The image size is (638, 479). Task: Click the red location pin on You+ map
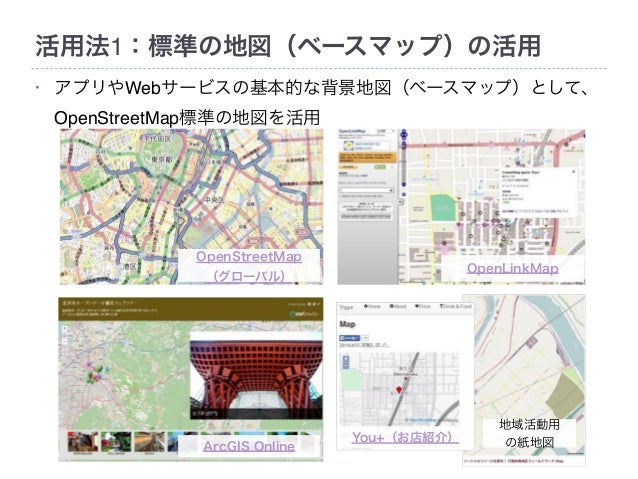pyautogui.click(x=399, y=391)
